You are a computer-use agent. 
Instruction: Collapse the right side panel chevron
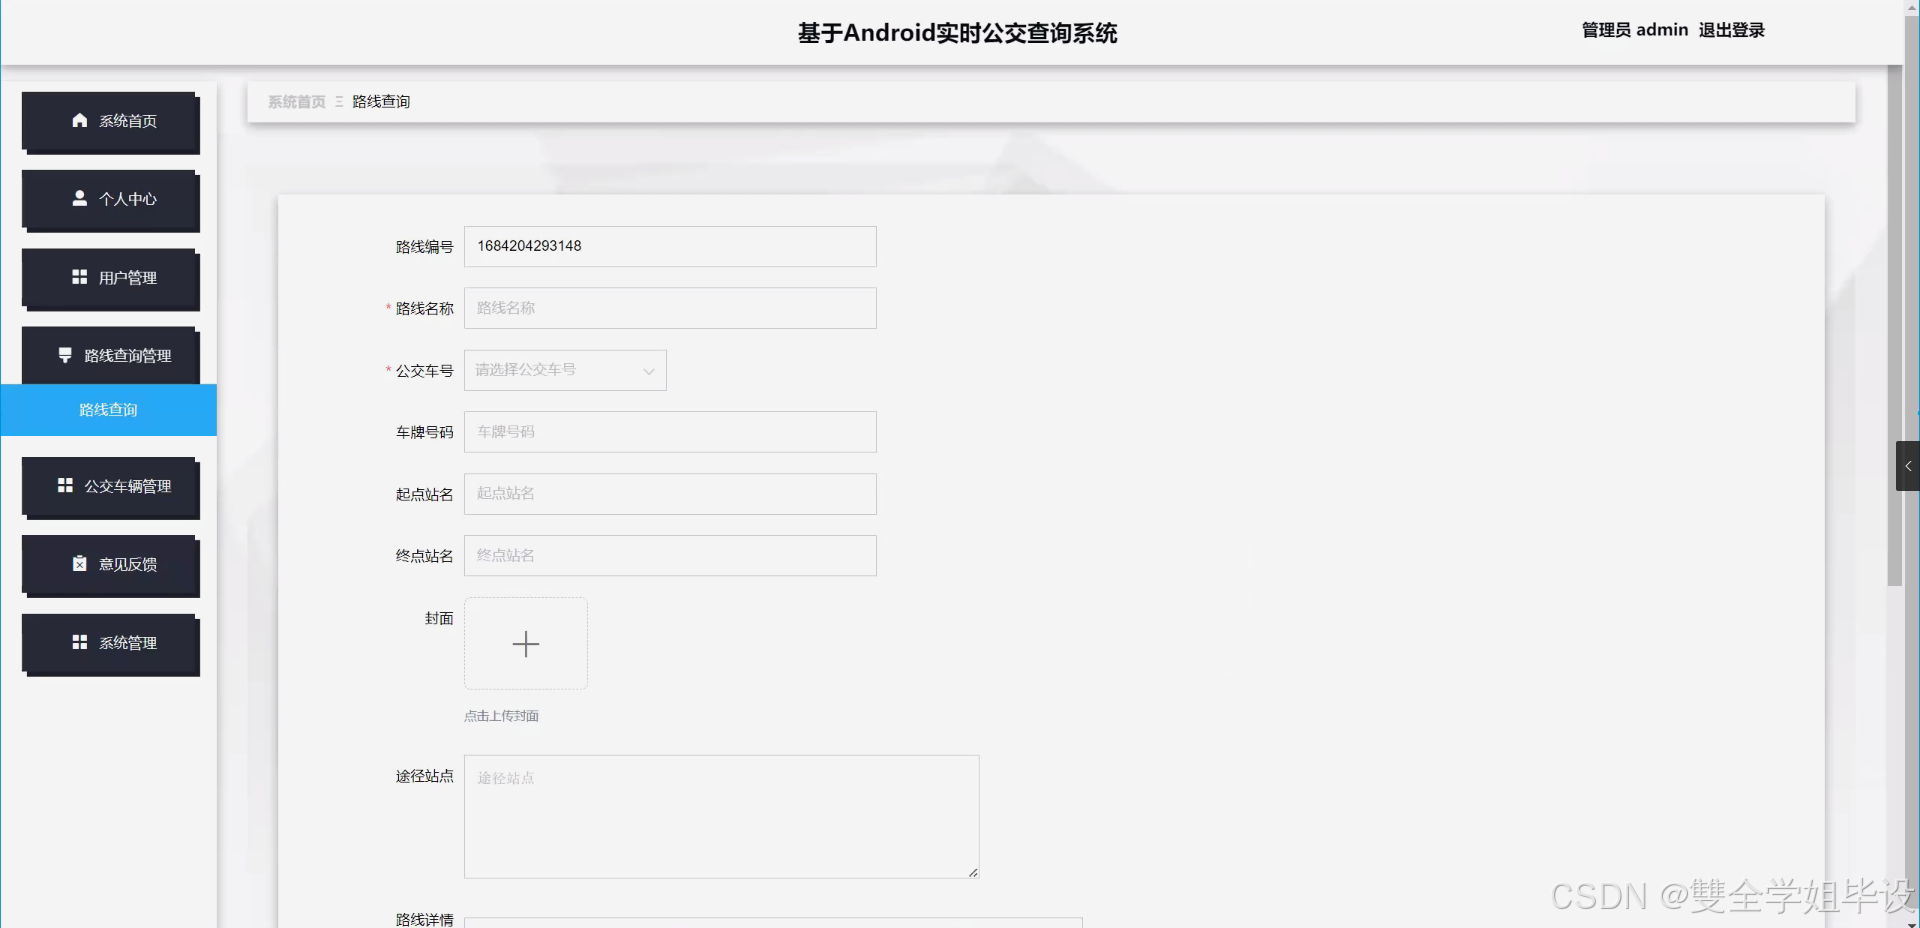coord(1908,466)
